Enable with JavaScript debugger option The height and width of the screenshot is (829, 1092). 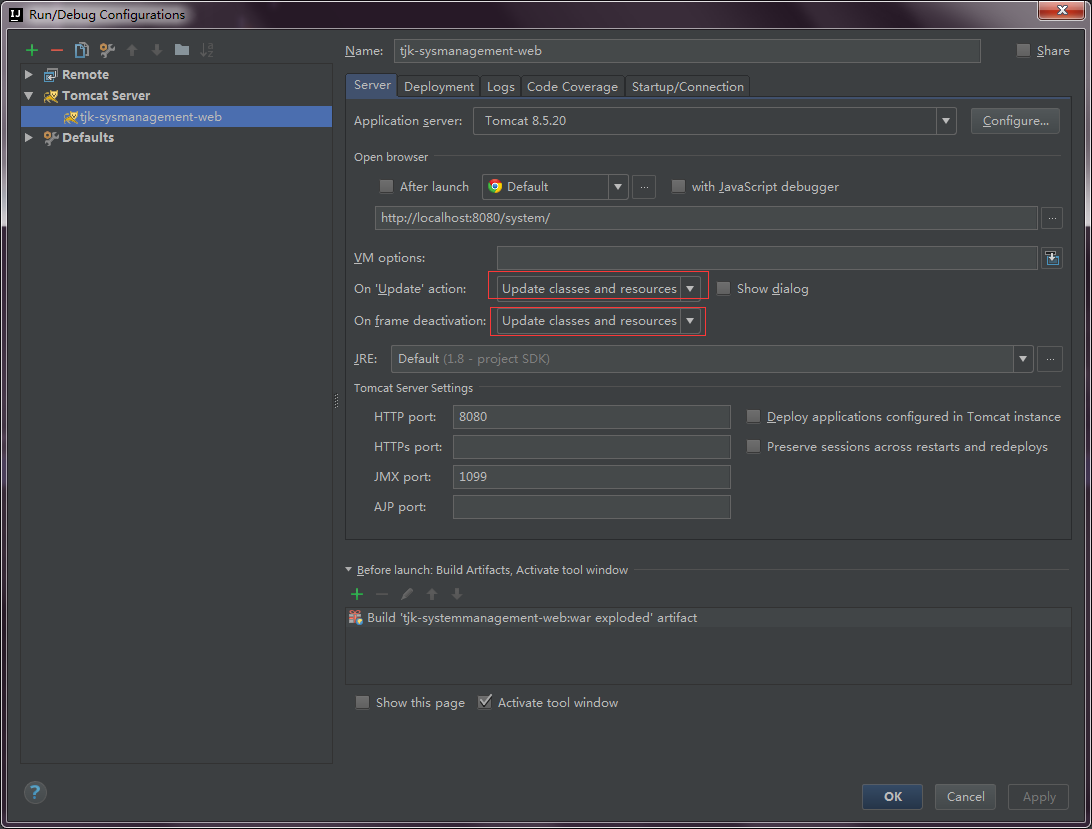[x=678, y=187]
